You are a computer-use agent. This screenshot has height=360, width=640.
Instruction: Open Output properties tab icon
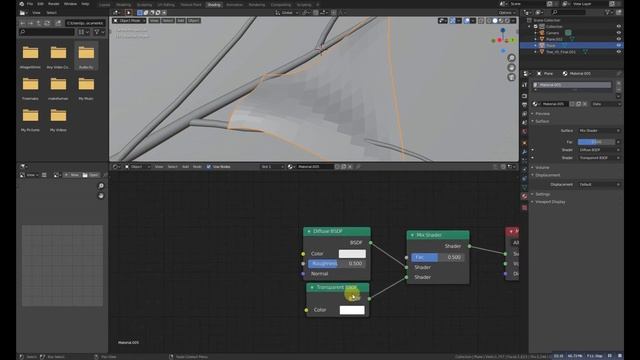[x=524, y=105]
